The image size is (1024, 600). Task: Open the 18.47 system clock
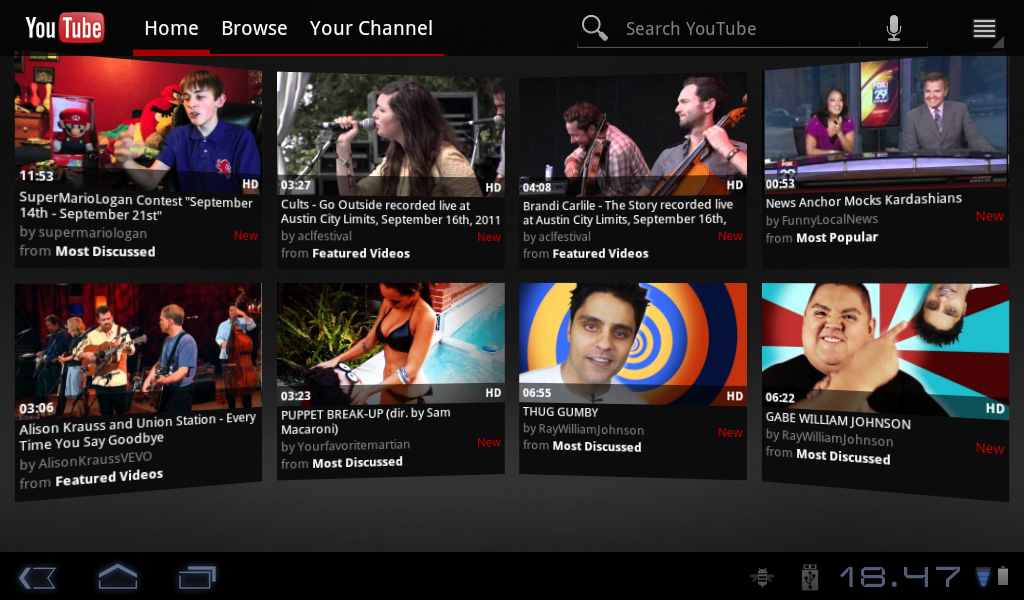(900, 577)
